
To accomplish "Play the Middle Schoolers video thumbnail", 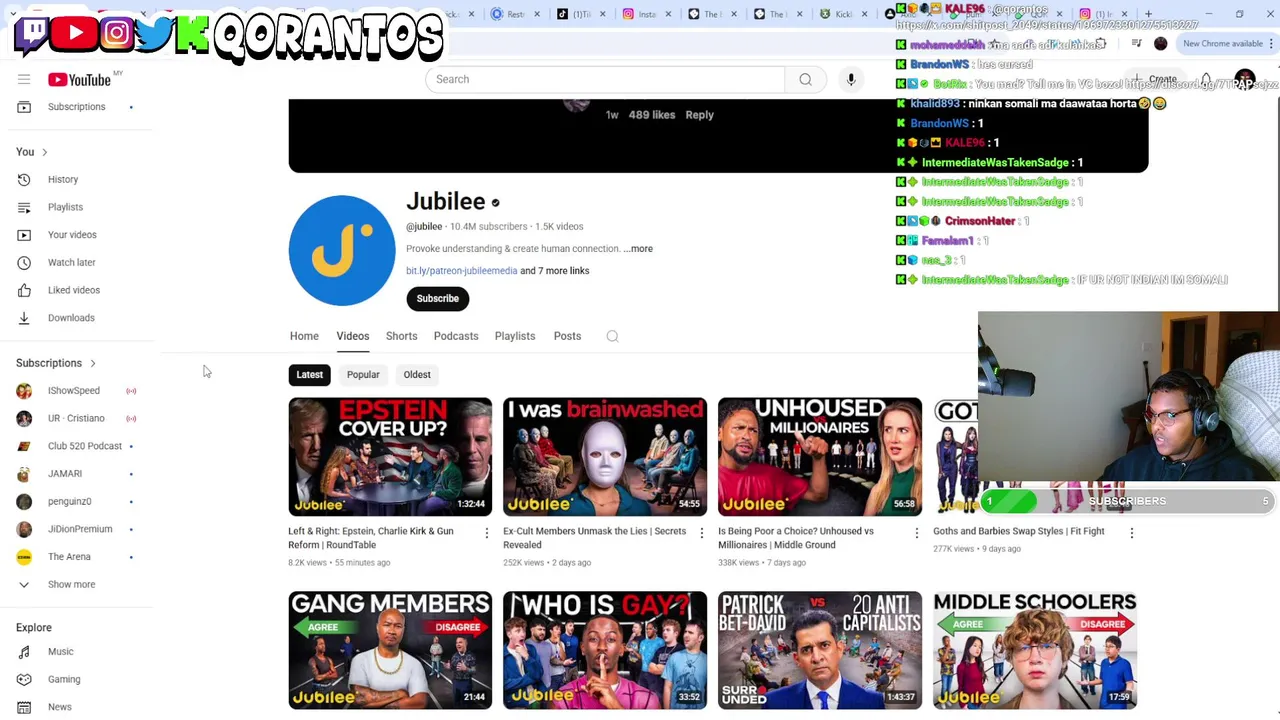I will coord(1035,650).
